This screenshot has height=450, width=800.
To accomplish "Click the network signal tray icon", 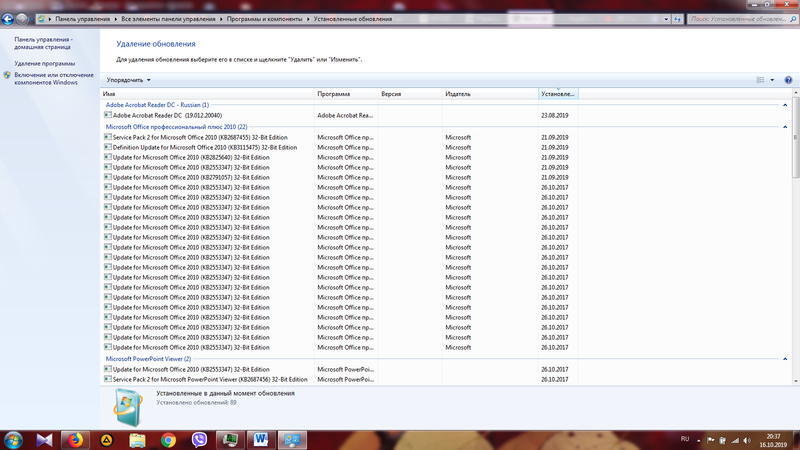I will (735, 440).
